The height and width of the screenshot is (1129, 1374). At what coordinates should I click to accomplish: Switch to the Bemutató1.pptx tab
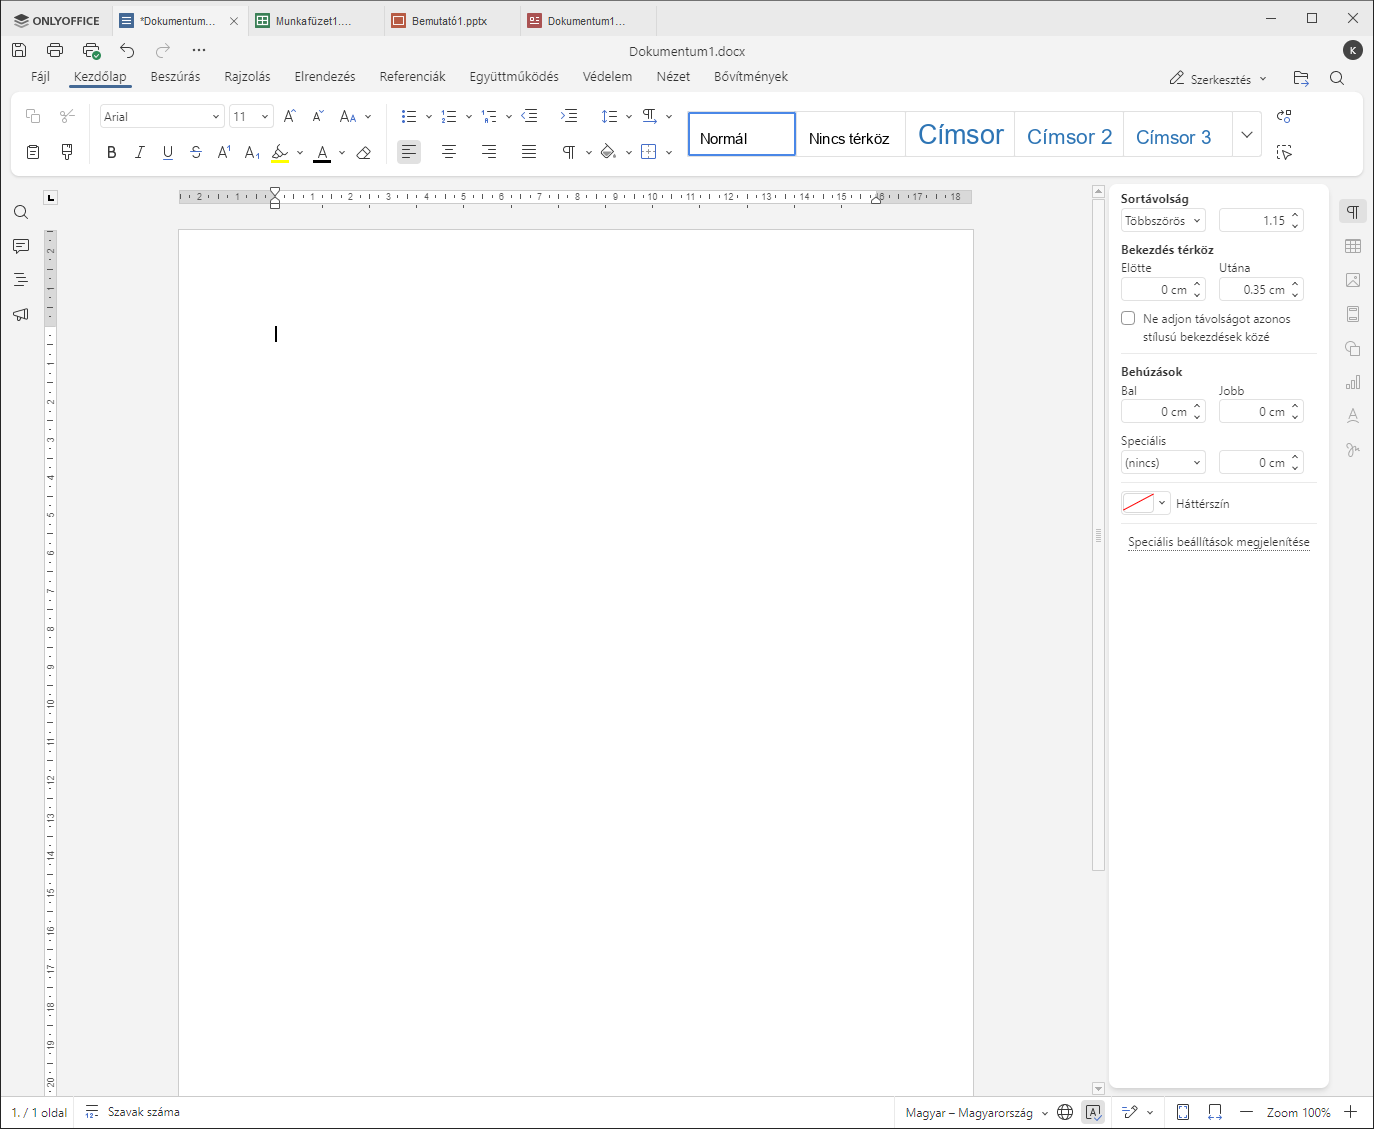(x=451, y=20)
